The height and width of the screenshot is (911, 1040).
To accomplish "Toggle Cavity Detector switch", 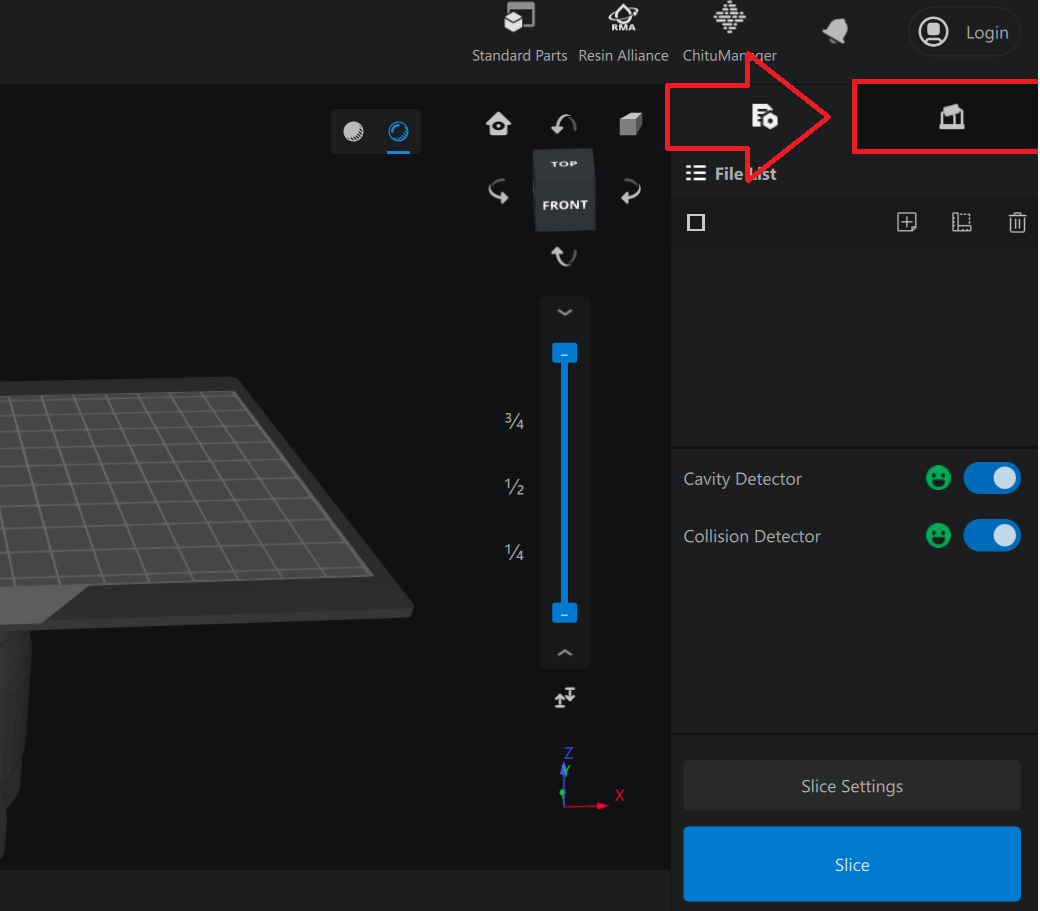I will [991, 478].
